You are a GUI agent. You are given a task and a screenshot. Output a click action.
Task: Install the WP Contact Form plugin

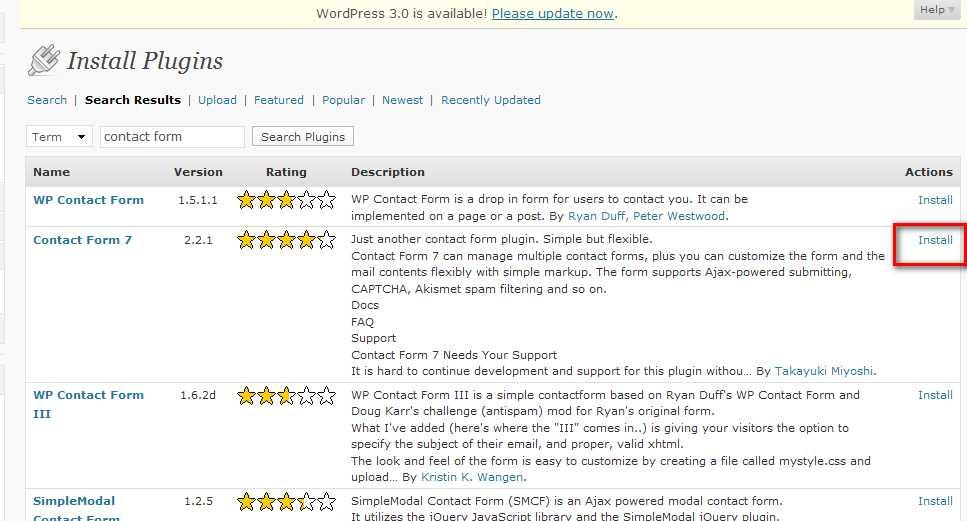(935, 200)
